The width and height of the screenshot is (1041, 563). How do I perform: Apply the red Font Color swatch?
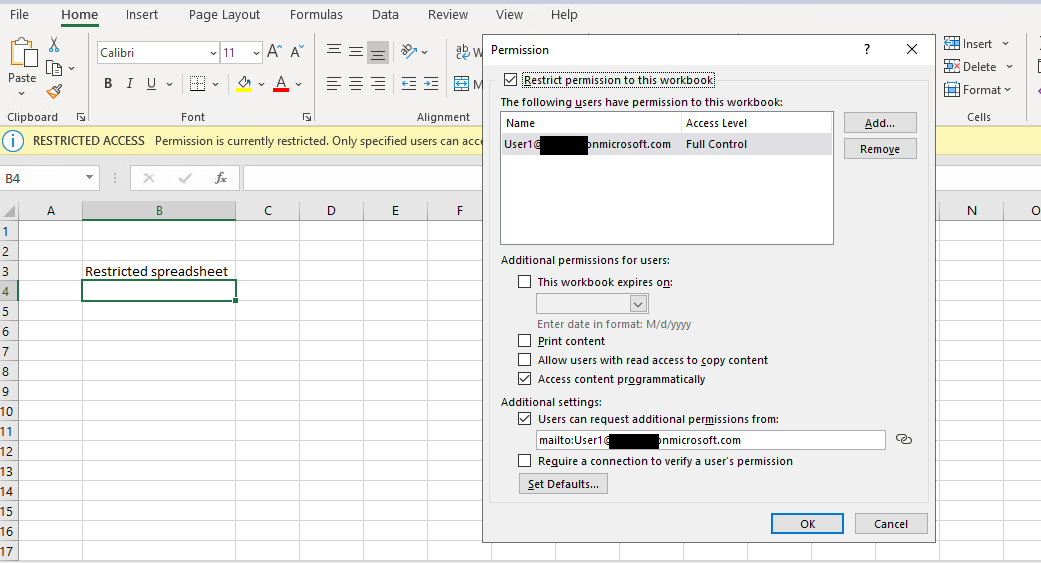pyautogui.click(x=281, y=84)
